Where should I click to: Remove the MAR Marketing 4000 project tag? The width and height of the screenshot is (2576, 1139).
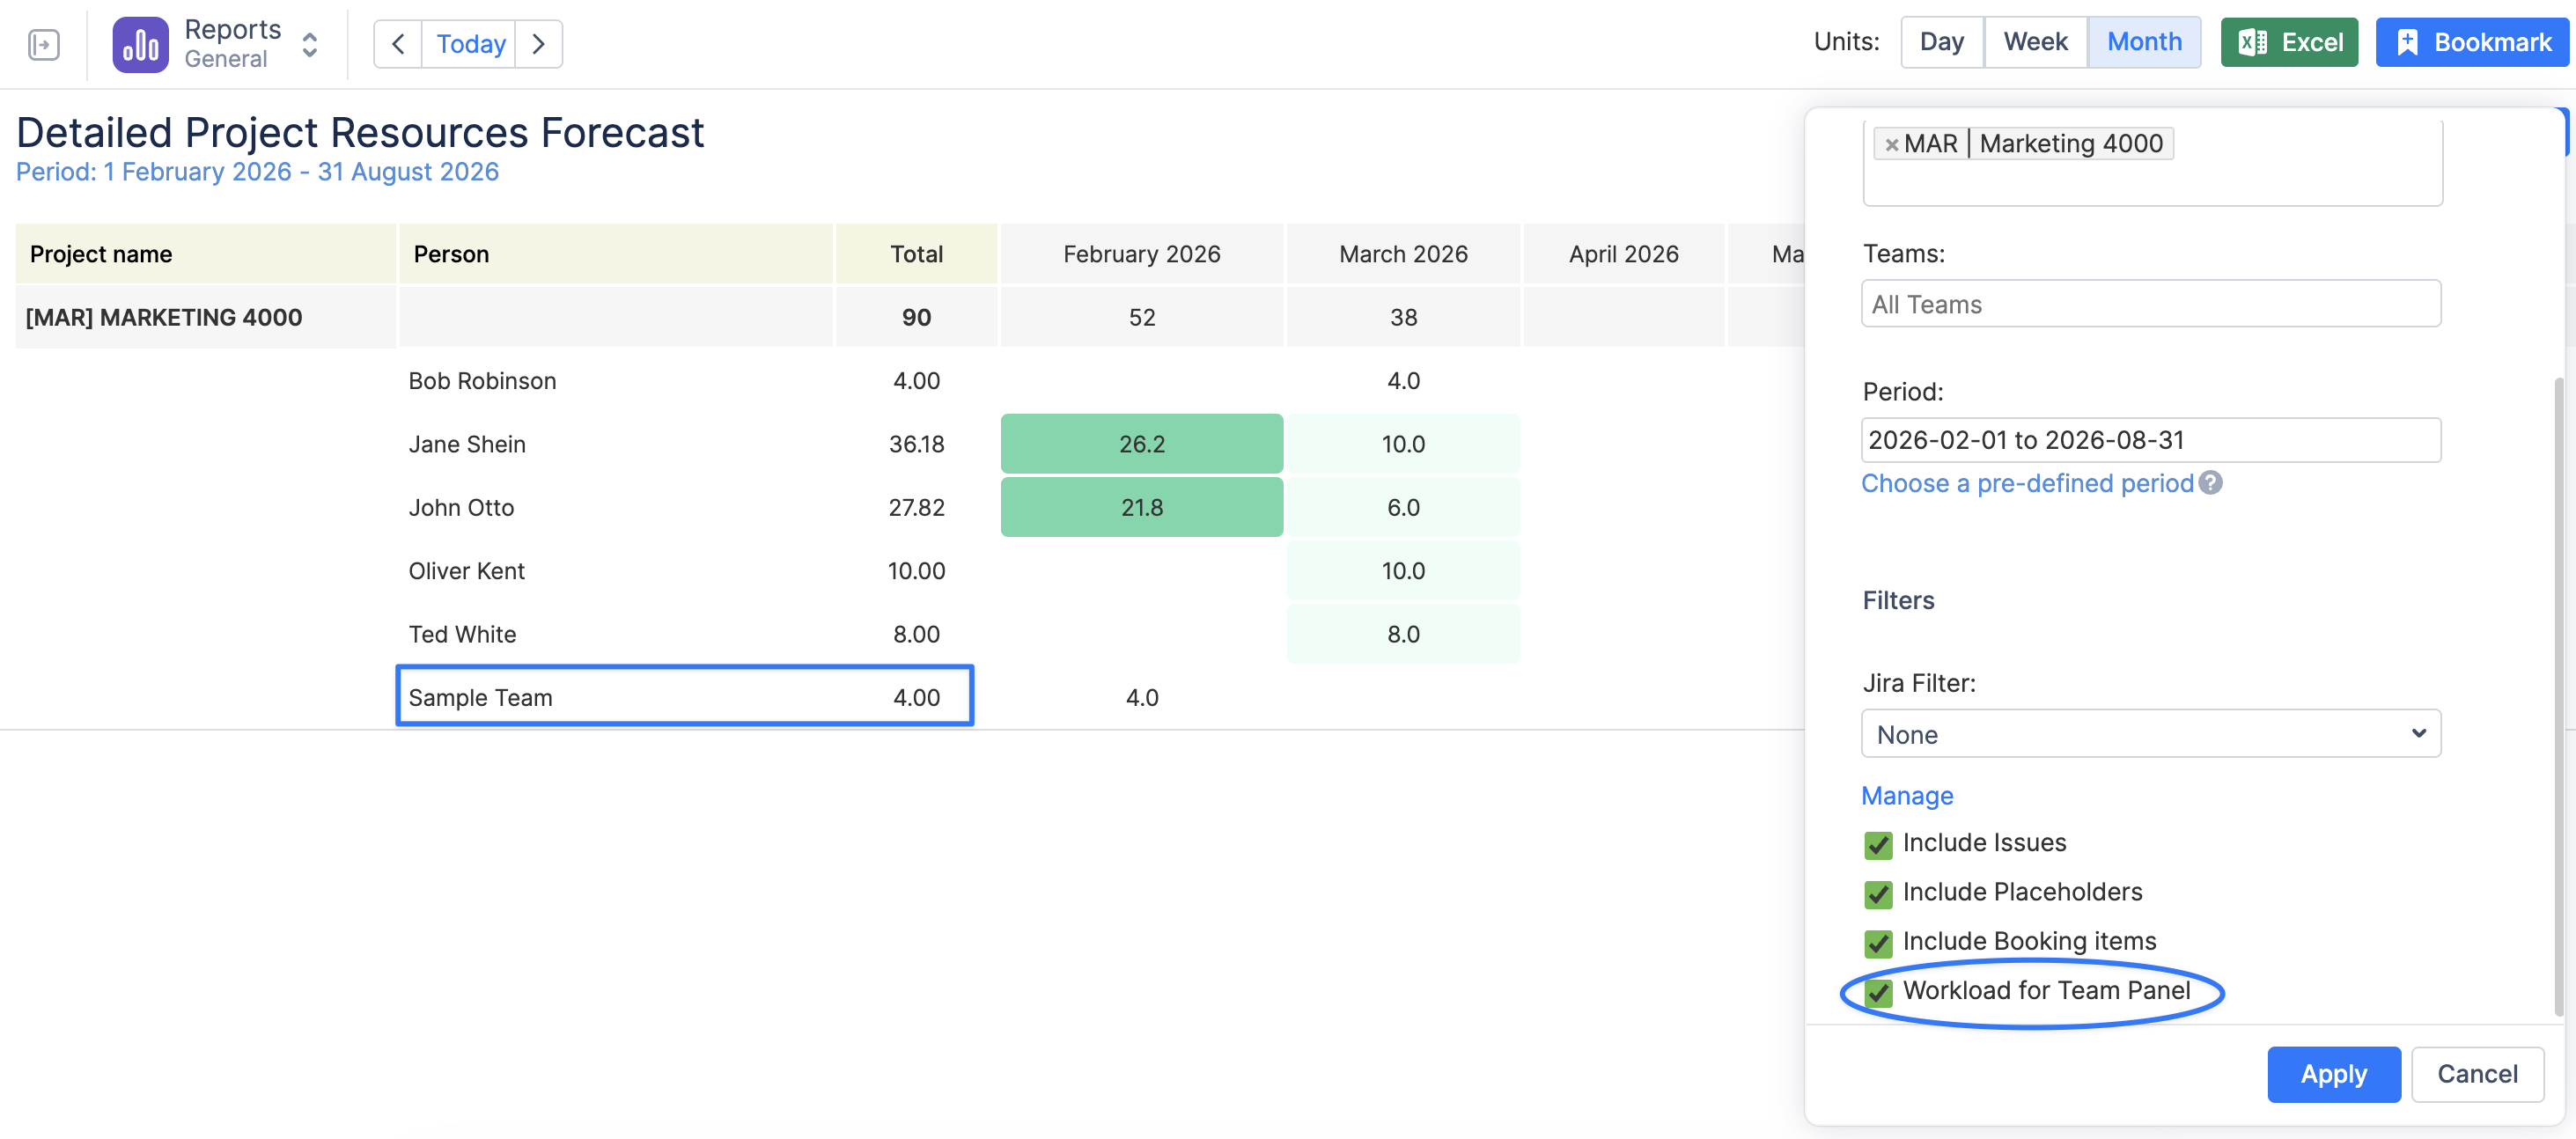(x=1891, y=145)
